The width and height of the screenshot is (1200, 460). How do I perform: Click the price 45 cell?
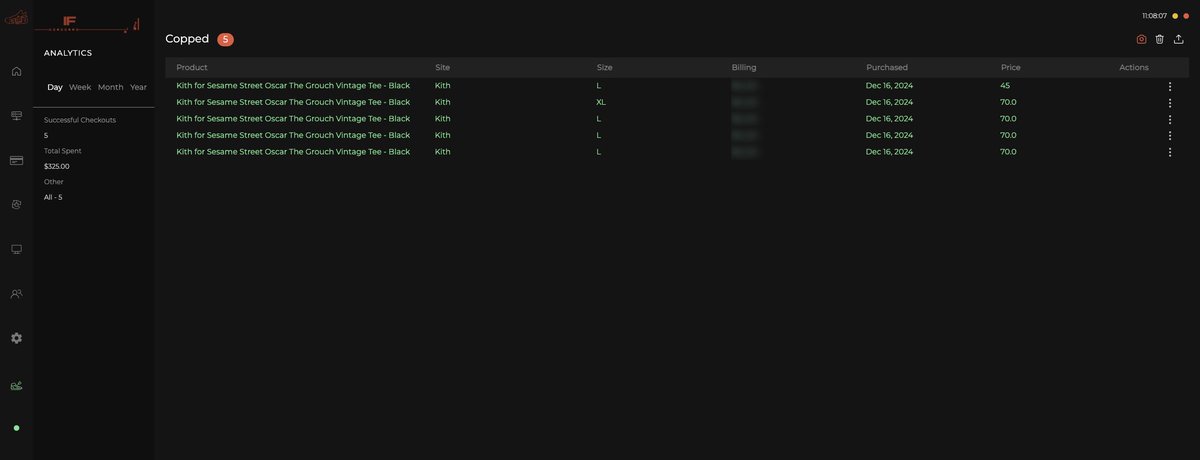(x=1005, y=86)
